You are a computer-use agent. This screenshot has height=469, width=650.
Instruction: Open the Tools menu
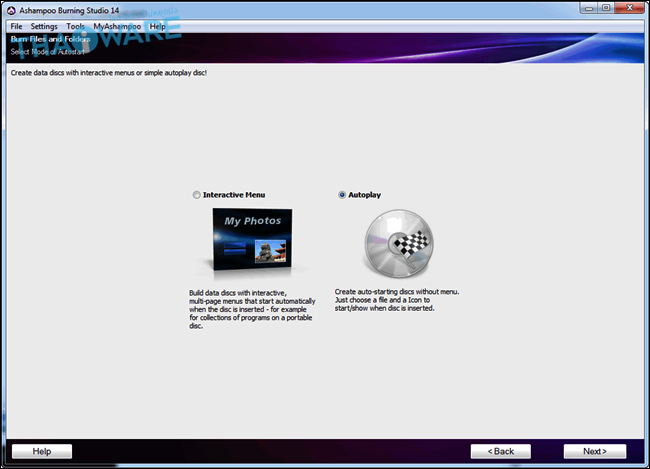pyautogui.click(x=75, y=27)
